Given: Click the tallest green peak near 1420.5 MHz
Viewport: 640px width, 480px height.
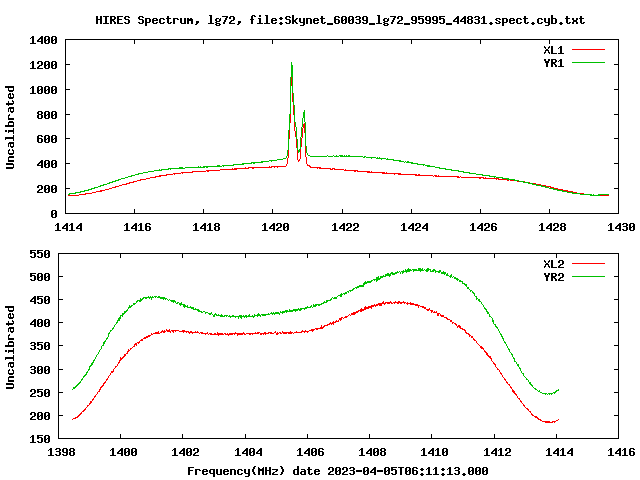Looking at the screenshot, I should (291, 63).
